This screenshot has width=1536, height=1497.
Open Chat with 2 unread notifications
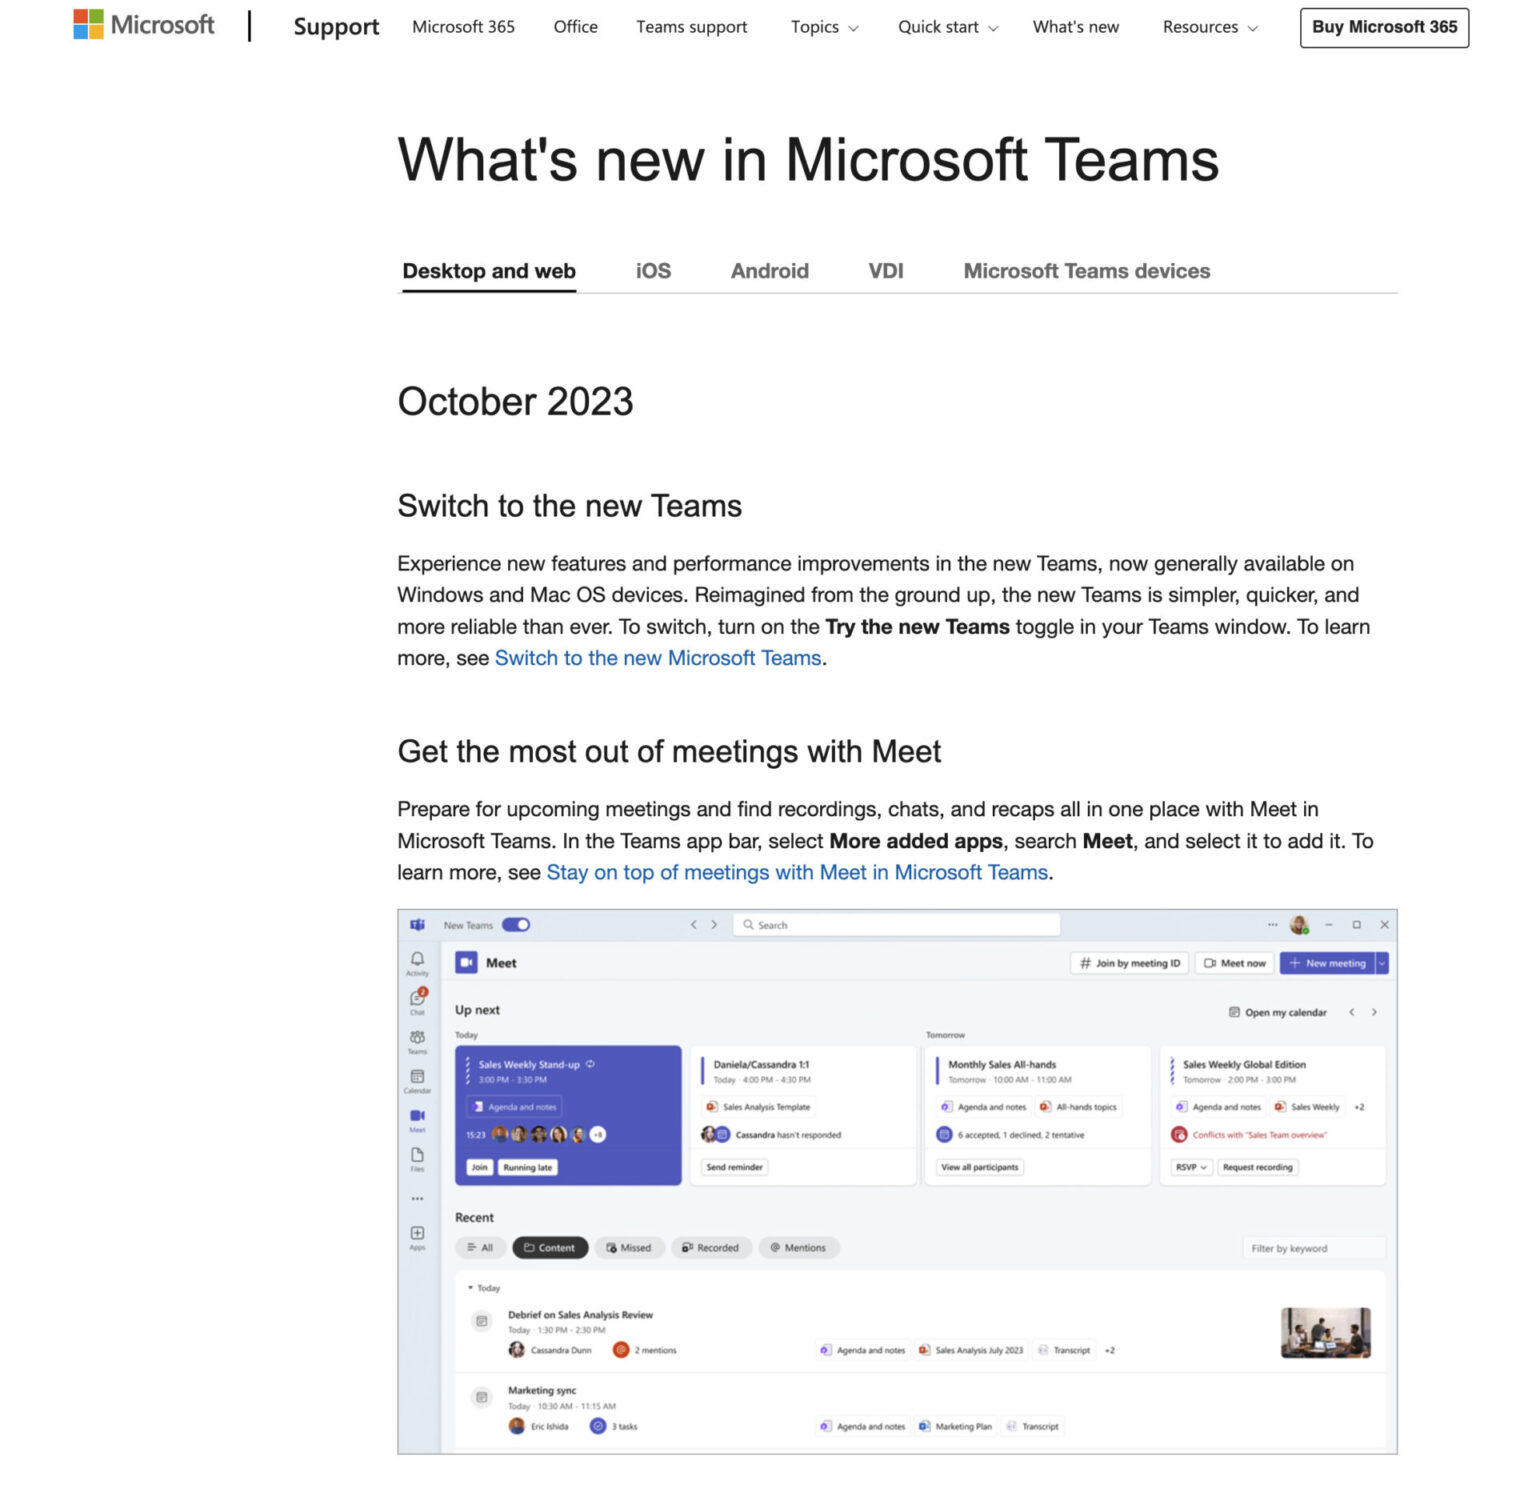point(417,996)
